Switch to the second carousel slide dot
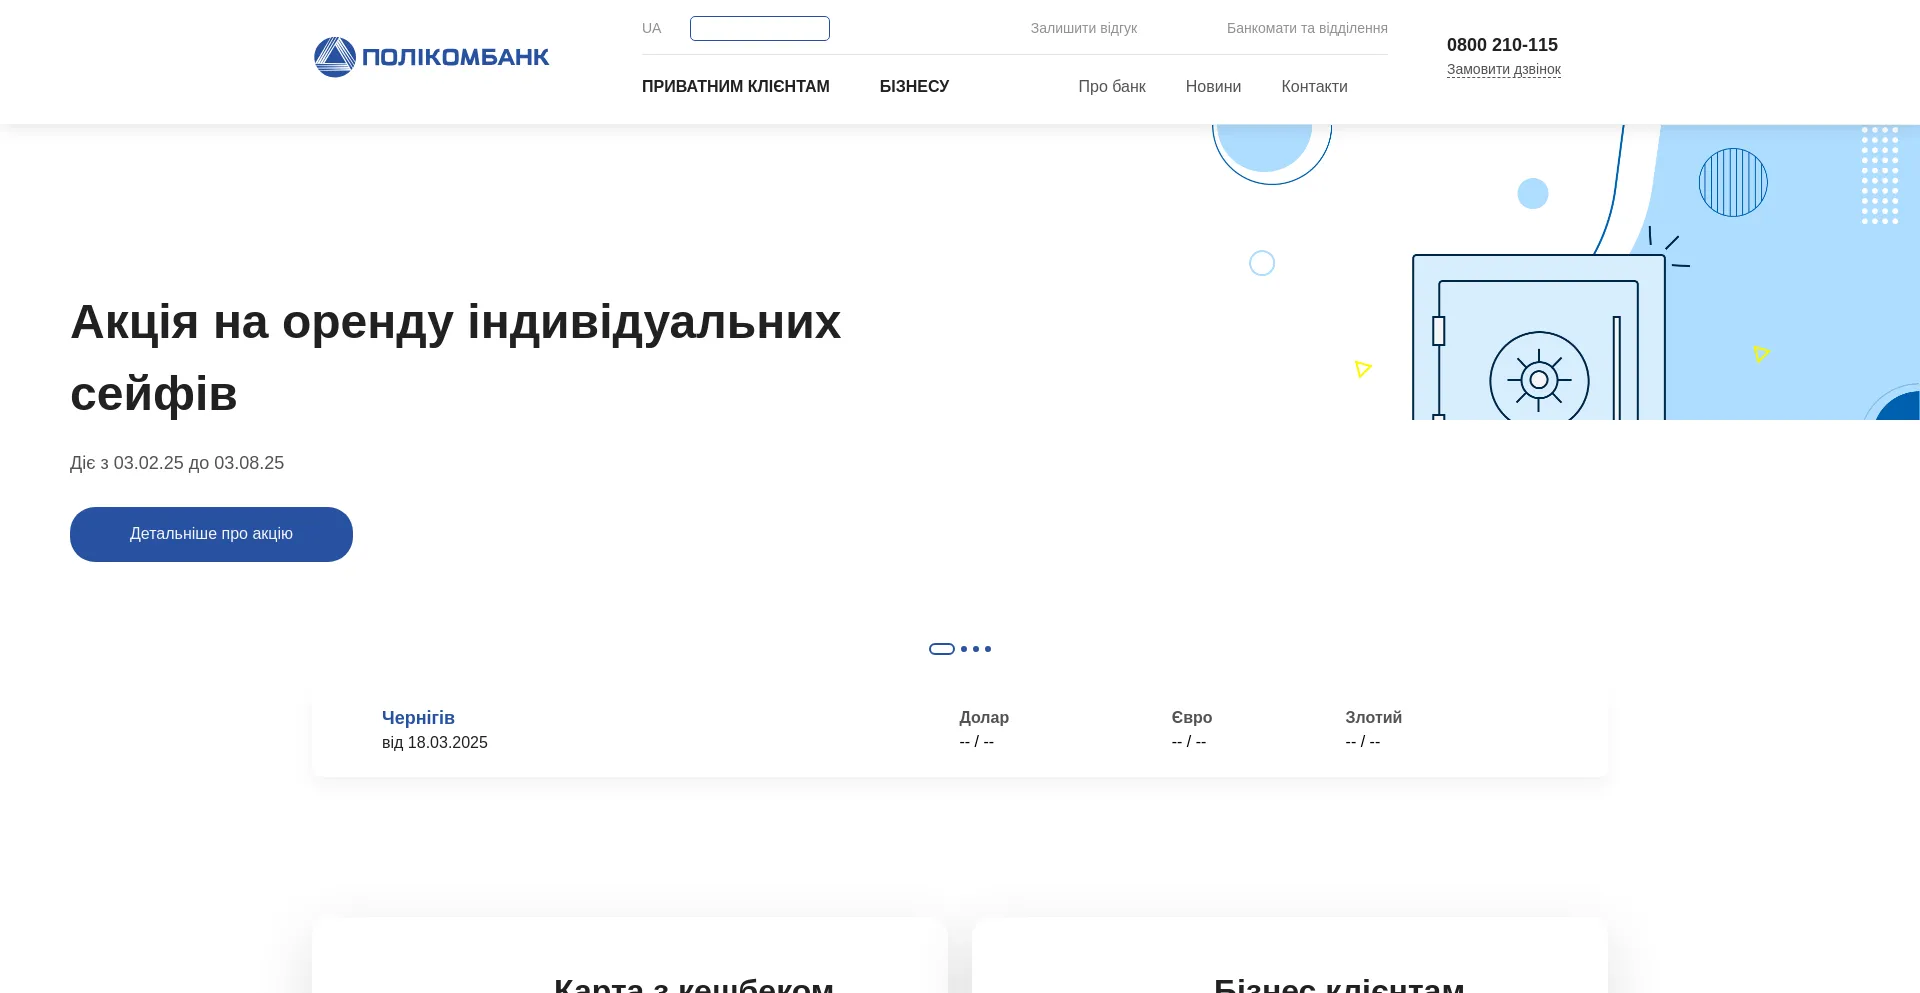This screenshot has height=993, width=1920. click(x=964, y=649)
